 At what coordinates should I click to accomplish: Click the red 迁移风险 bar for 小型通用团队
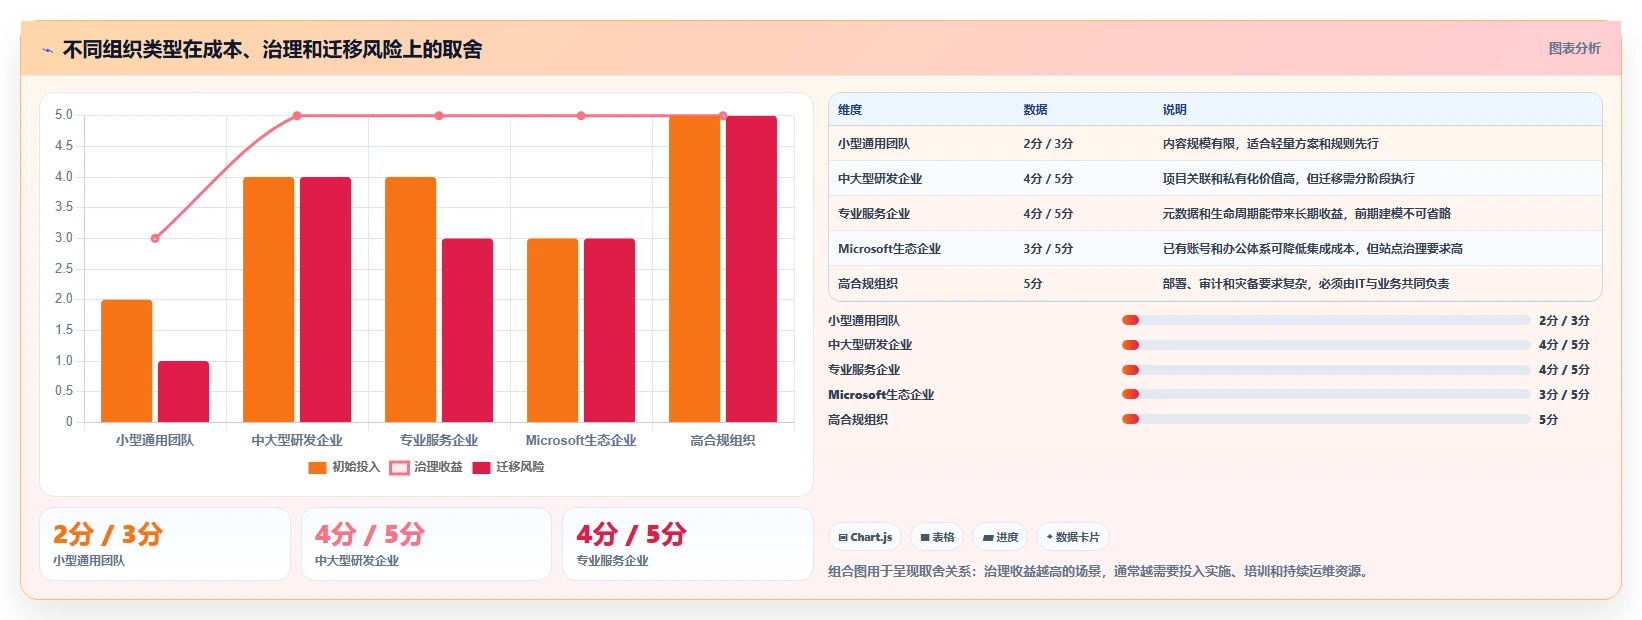tap(183, 392)
